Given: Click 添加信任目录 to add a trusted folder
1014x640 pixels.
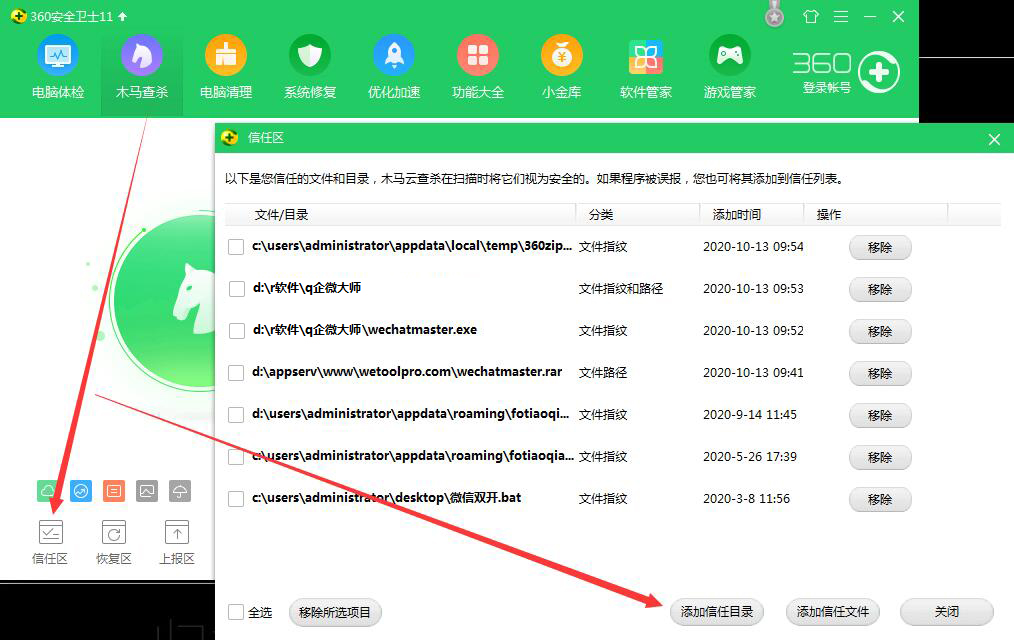Looking at the screenshot, I should [717, 612].
